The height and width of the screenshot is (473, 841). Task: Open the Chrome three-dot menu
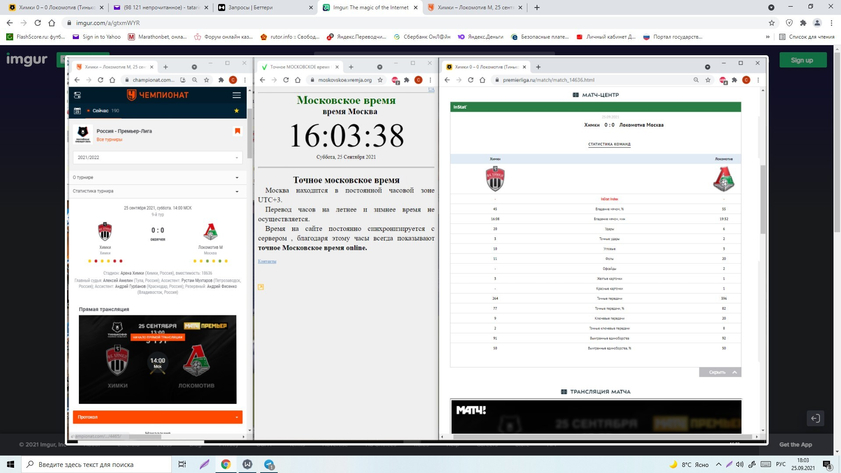point(831,23)
